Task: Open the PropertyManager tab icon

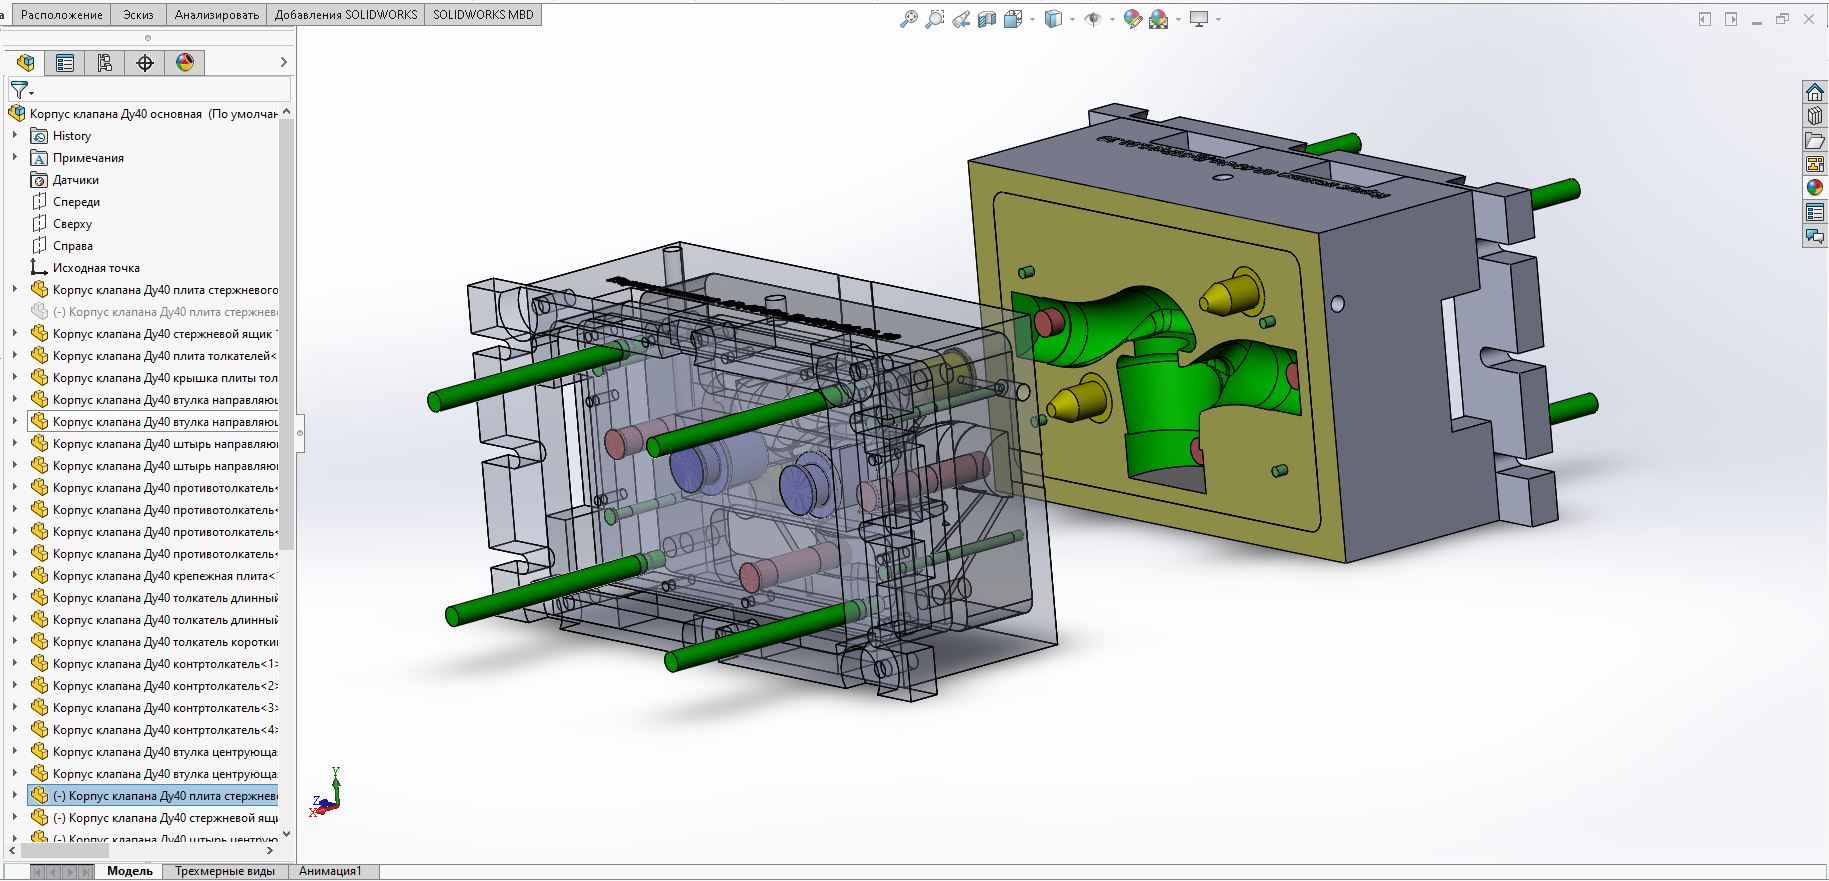Action: click(x=65, y=63)
